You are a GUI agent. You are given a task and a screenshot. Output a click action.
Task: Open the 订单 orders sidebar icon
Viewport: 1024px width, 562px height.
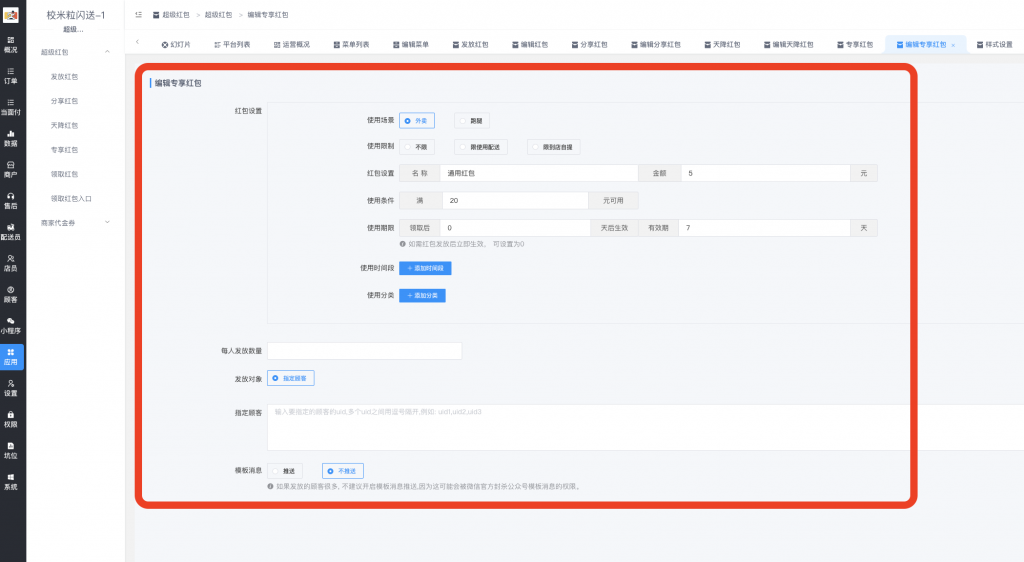[10, 76]
